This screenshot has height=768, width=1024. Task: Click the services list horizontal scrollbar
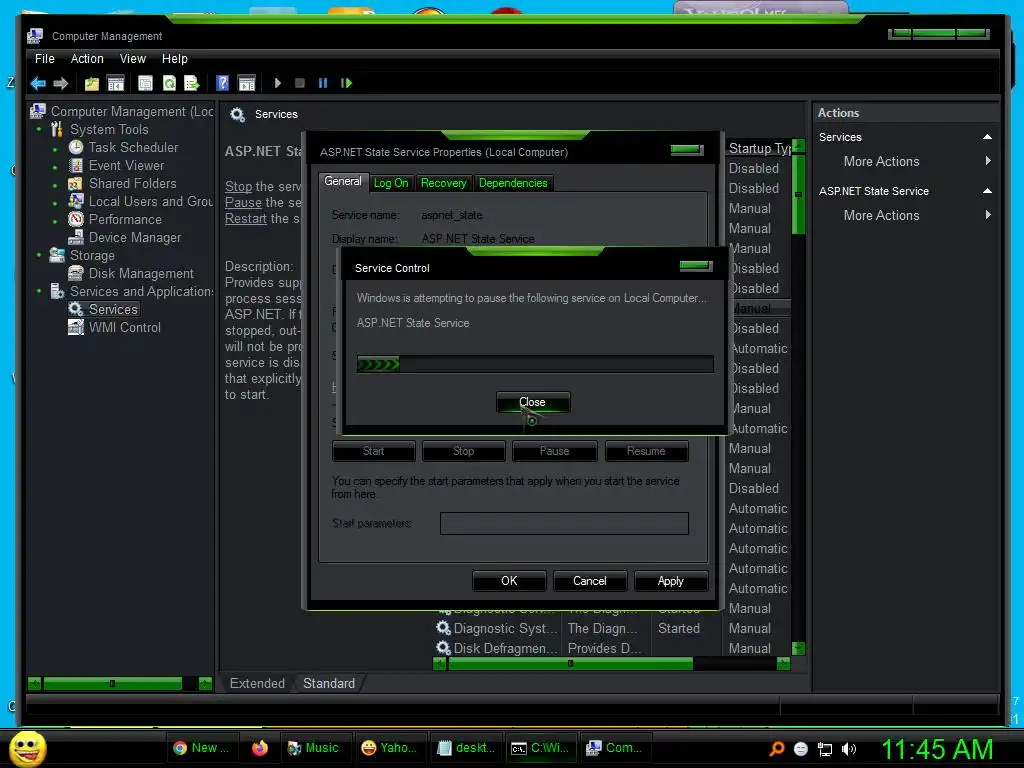point(612,664)
